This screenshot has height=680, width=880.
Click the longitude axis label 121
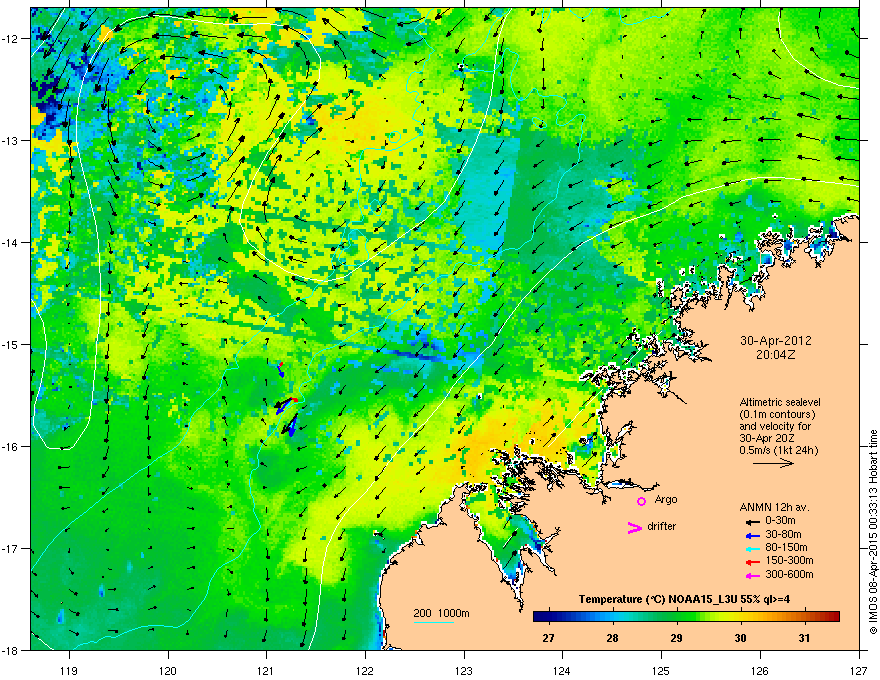[266, 670]
